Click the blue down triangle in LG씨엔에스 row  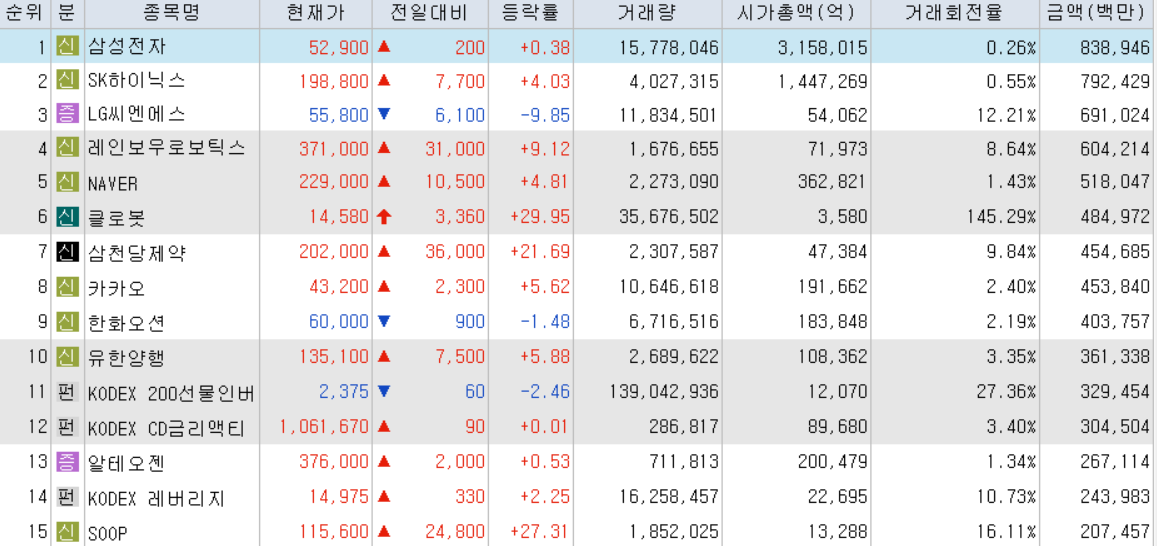click(x=384, y=114)
